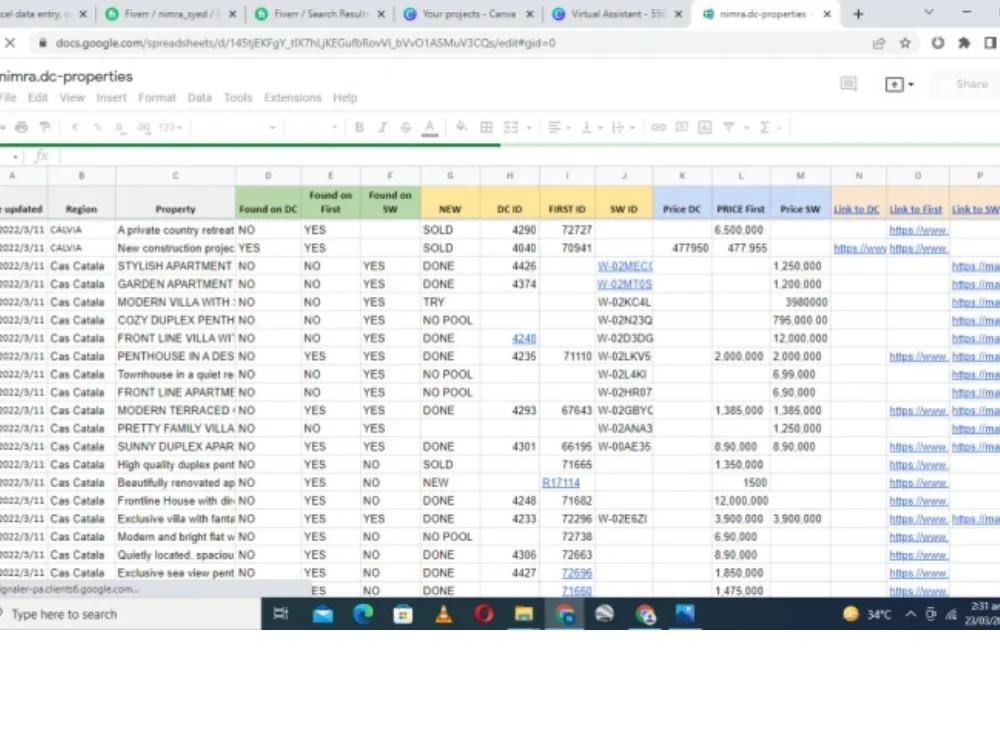The width and height of the screenshot is (1000, 750).
Task: Open the File menu
Action: [8, 98]
